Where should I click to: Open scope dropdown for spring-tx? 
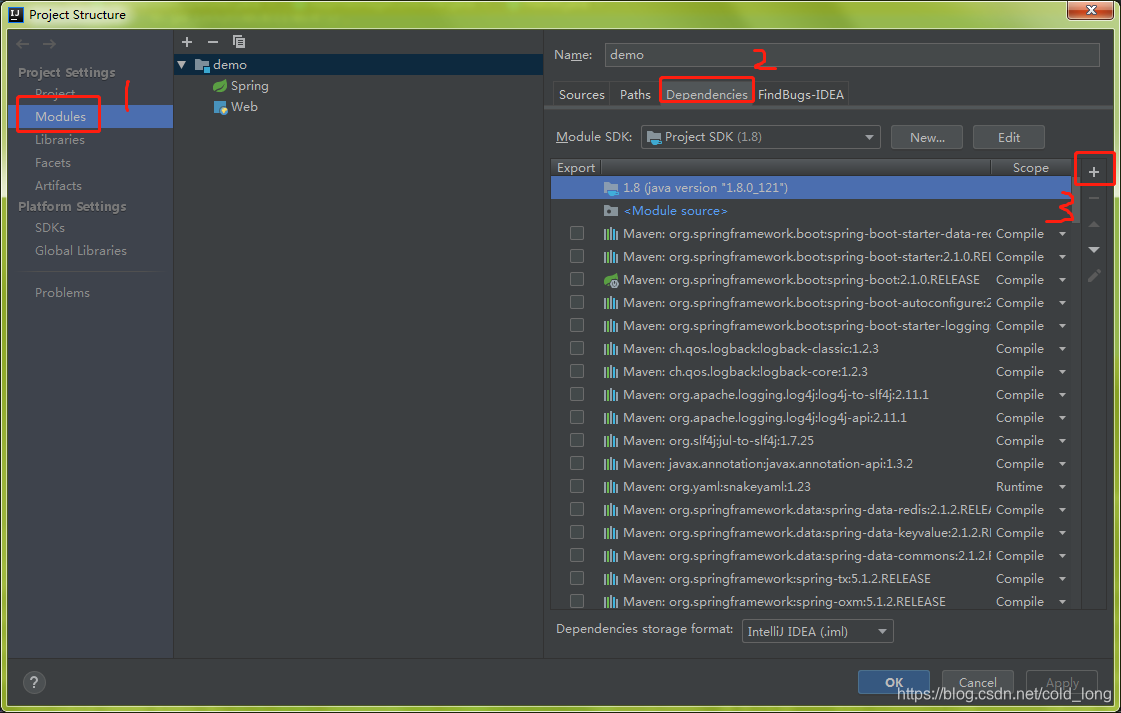1062,579
